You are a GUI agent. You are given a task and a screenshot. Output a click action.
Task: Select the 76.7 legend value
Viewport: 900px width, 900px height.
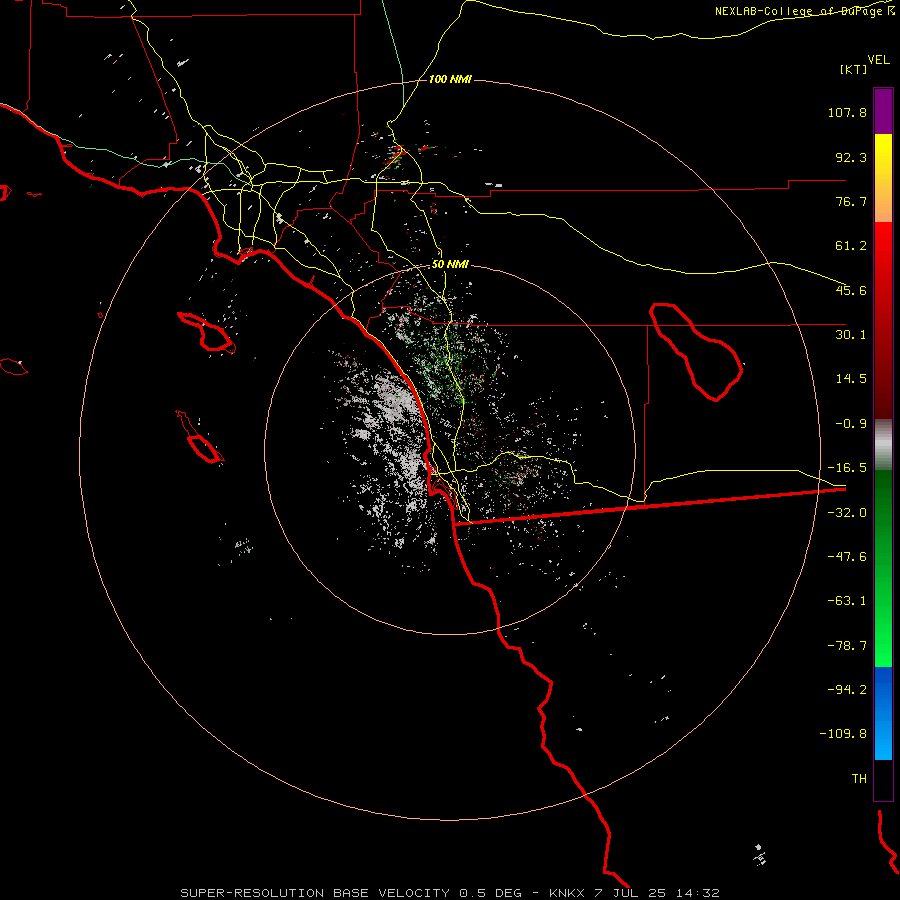pyautogui.click(x=851, y=201)
